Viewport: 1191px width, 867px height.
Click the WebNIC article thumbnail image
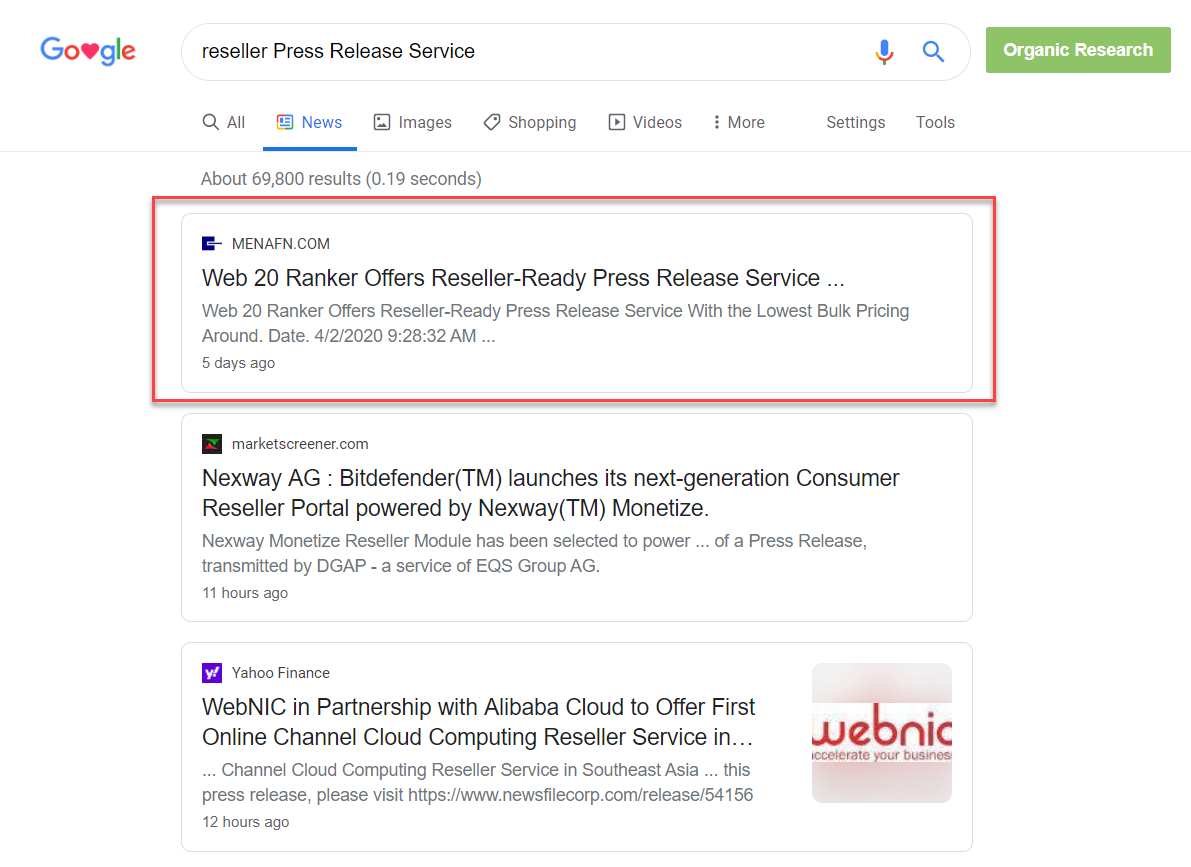[x=881, y=733]
